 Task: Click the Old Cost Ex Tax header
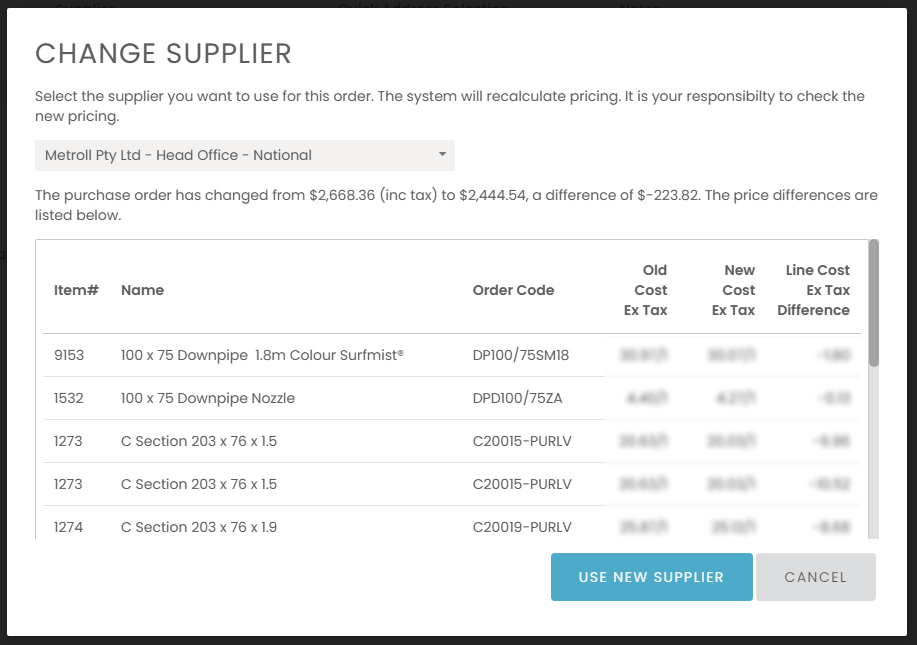(x=646, y=290)
